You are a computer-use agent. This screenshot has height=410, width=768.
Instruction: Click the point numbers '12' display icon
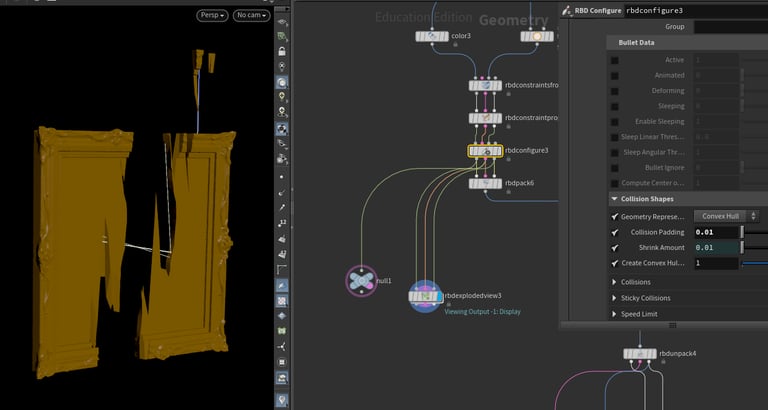click(282, 223)
